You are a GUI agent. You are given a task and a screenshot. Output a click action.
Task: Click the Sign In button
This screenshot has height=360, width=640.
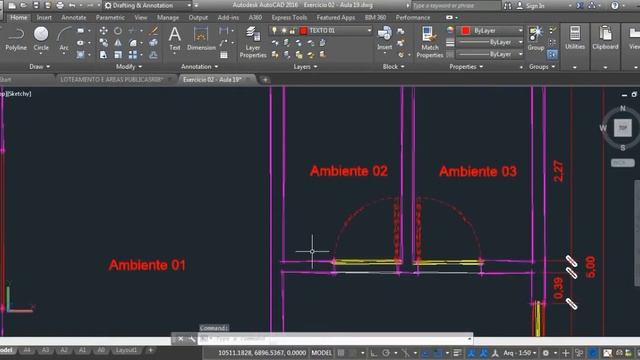(x=531, y=5)
